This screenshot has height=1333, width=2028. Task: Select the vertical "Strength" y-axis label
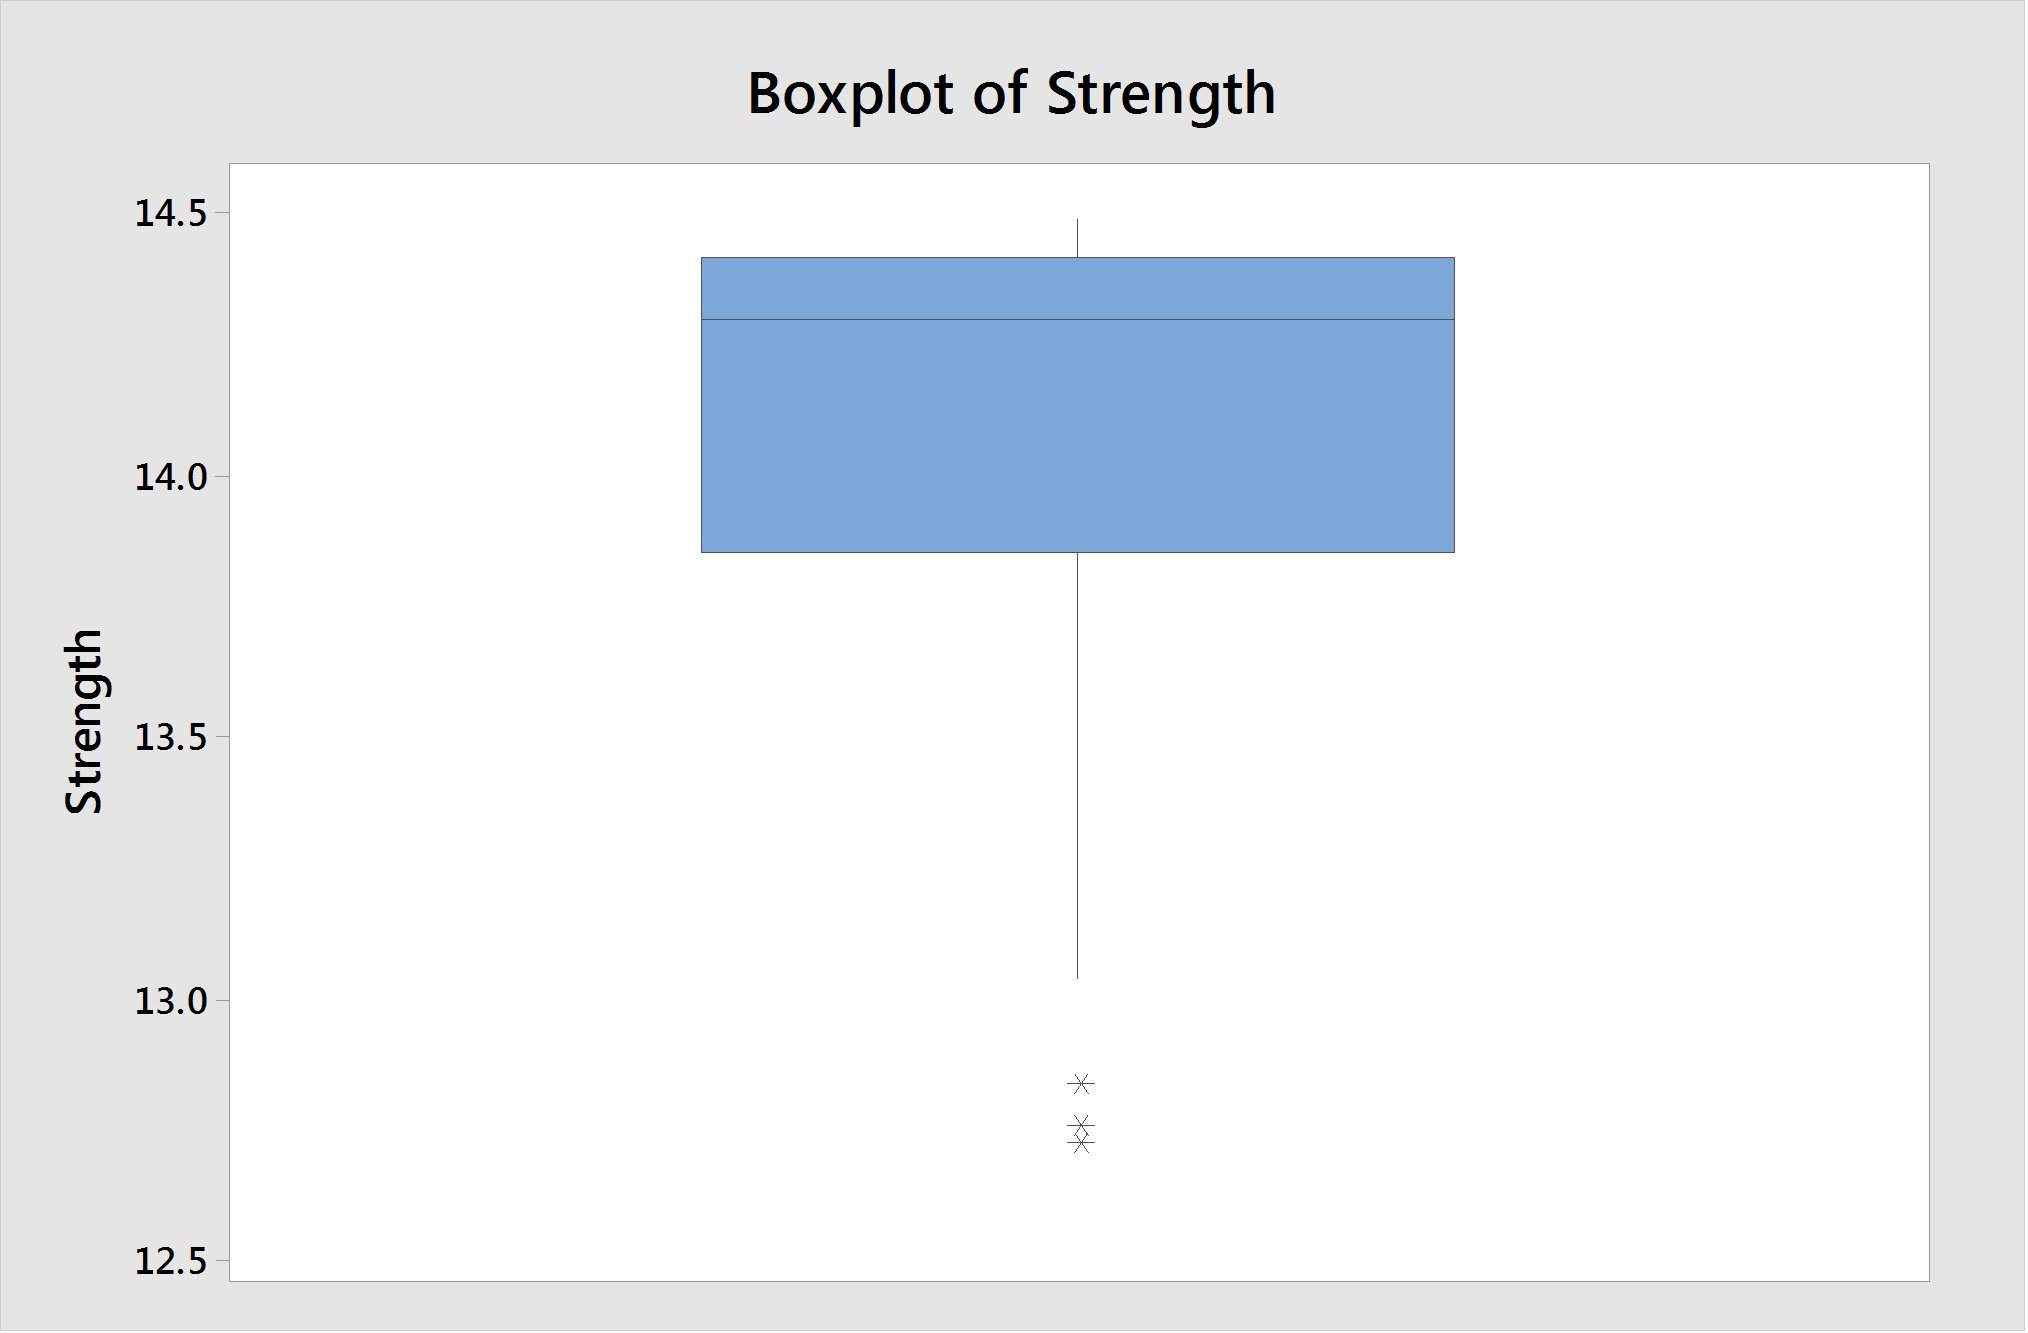point(84,721)
